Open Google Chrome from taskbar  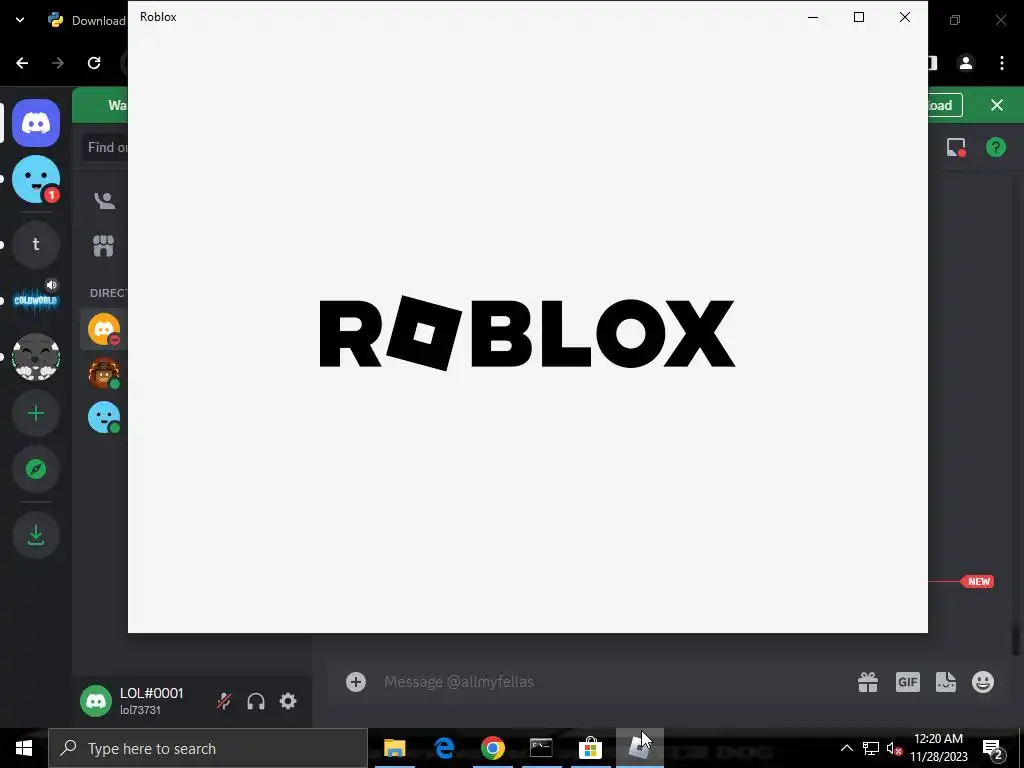click(493, 748)
